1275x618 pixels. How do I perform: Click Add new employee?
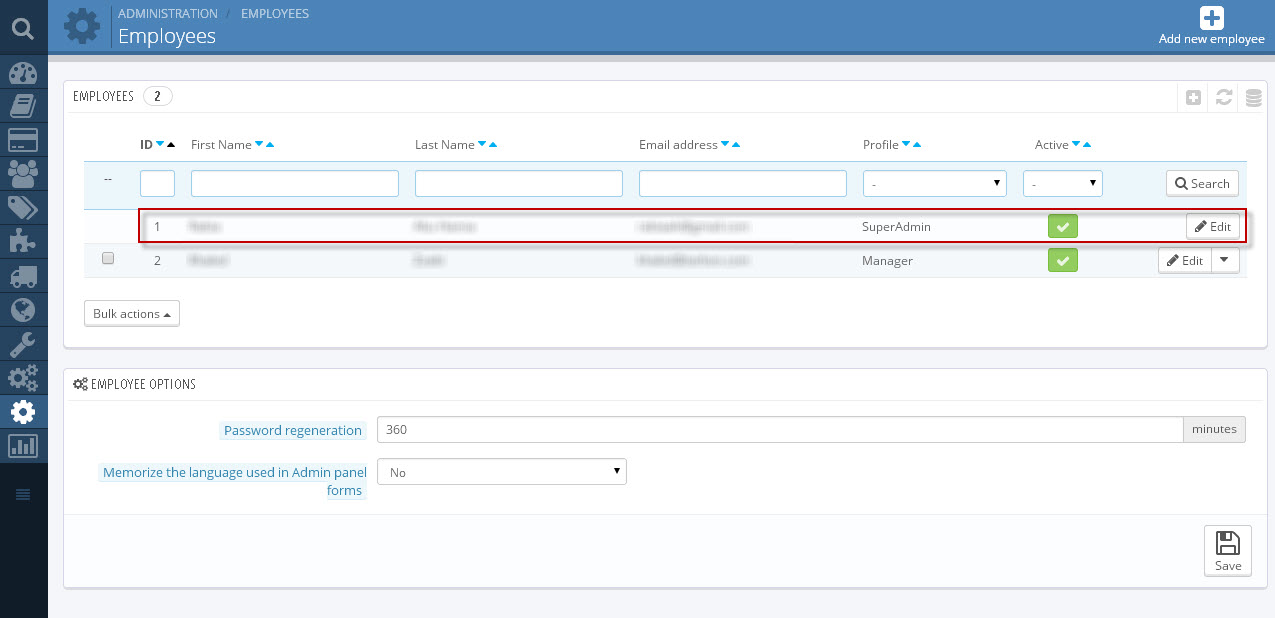[x=1212, y=26]
